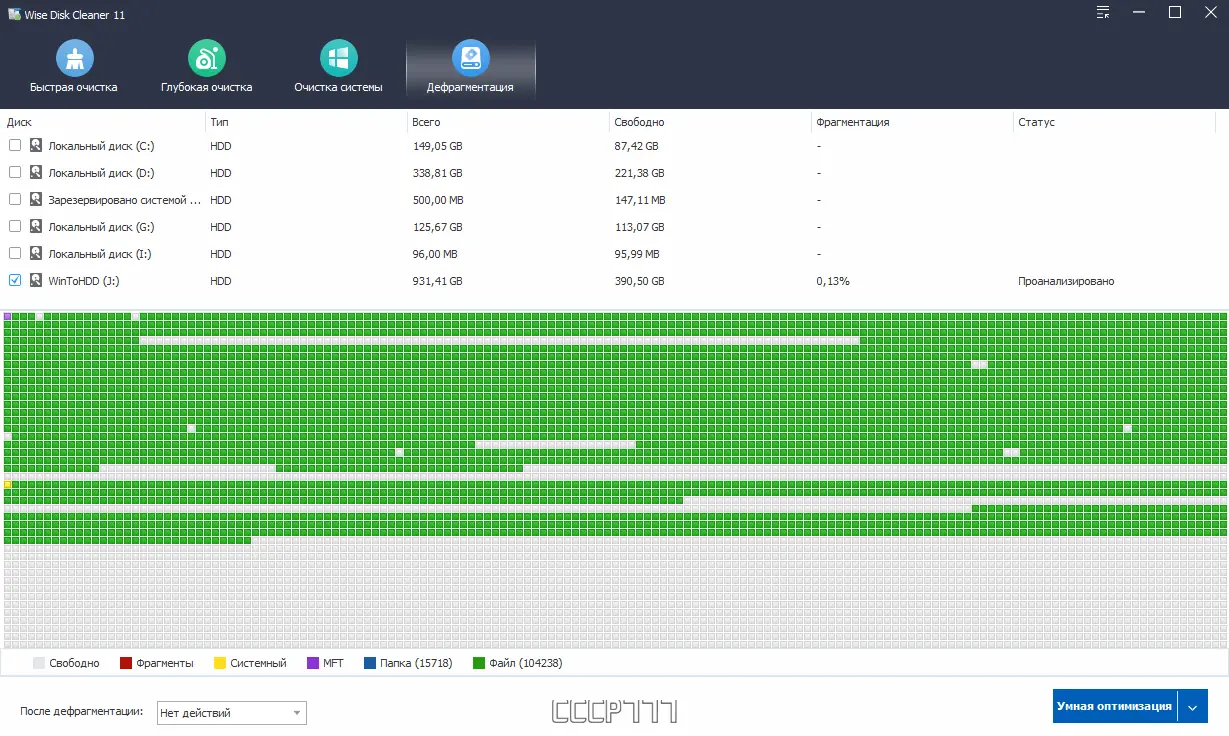
Task: Click the yellow system block in cluster map
Action: pos(8,484)
